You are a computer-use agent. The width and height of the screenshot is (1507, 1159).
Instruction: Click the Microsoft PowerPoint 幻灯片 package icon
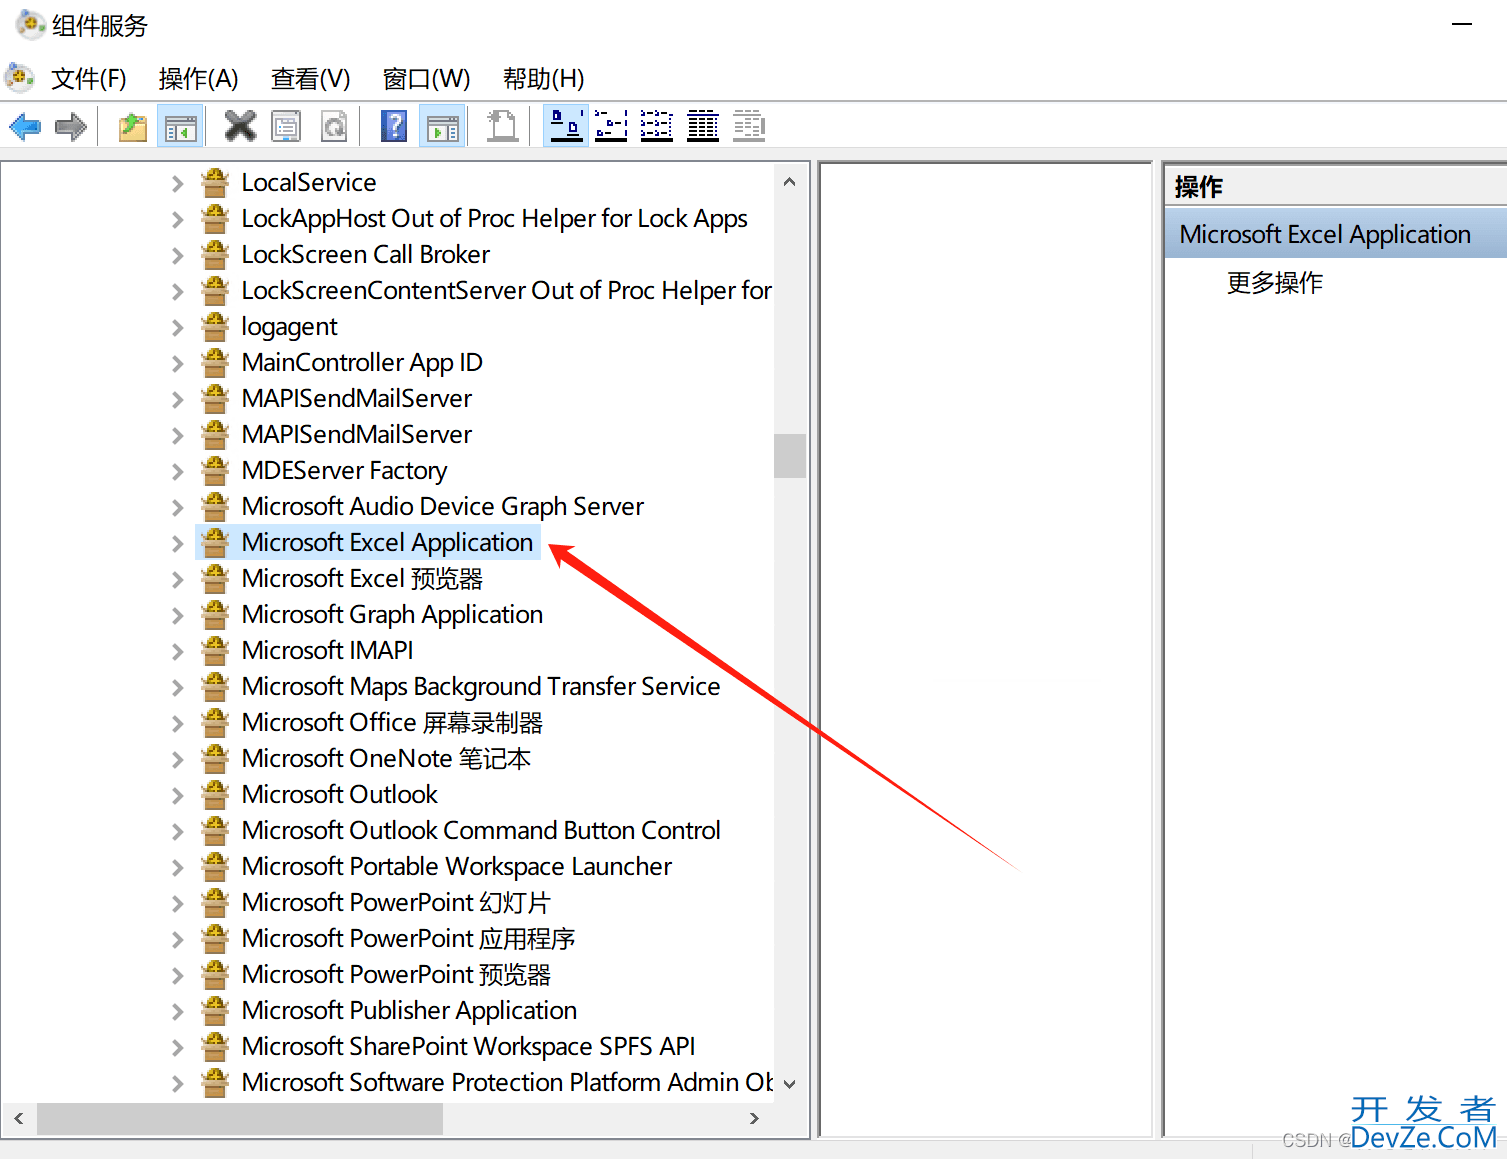[x=215, y=903]
